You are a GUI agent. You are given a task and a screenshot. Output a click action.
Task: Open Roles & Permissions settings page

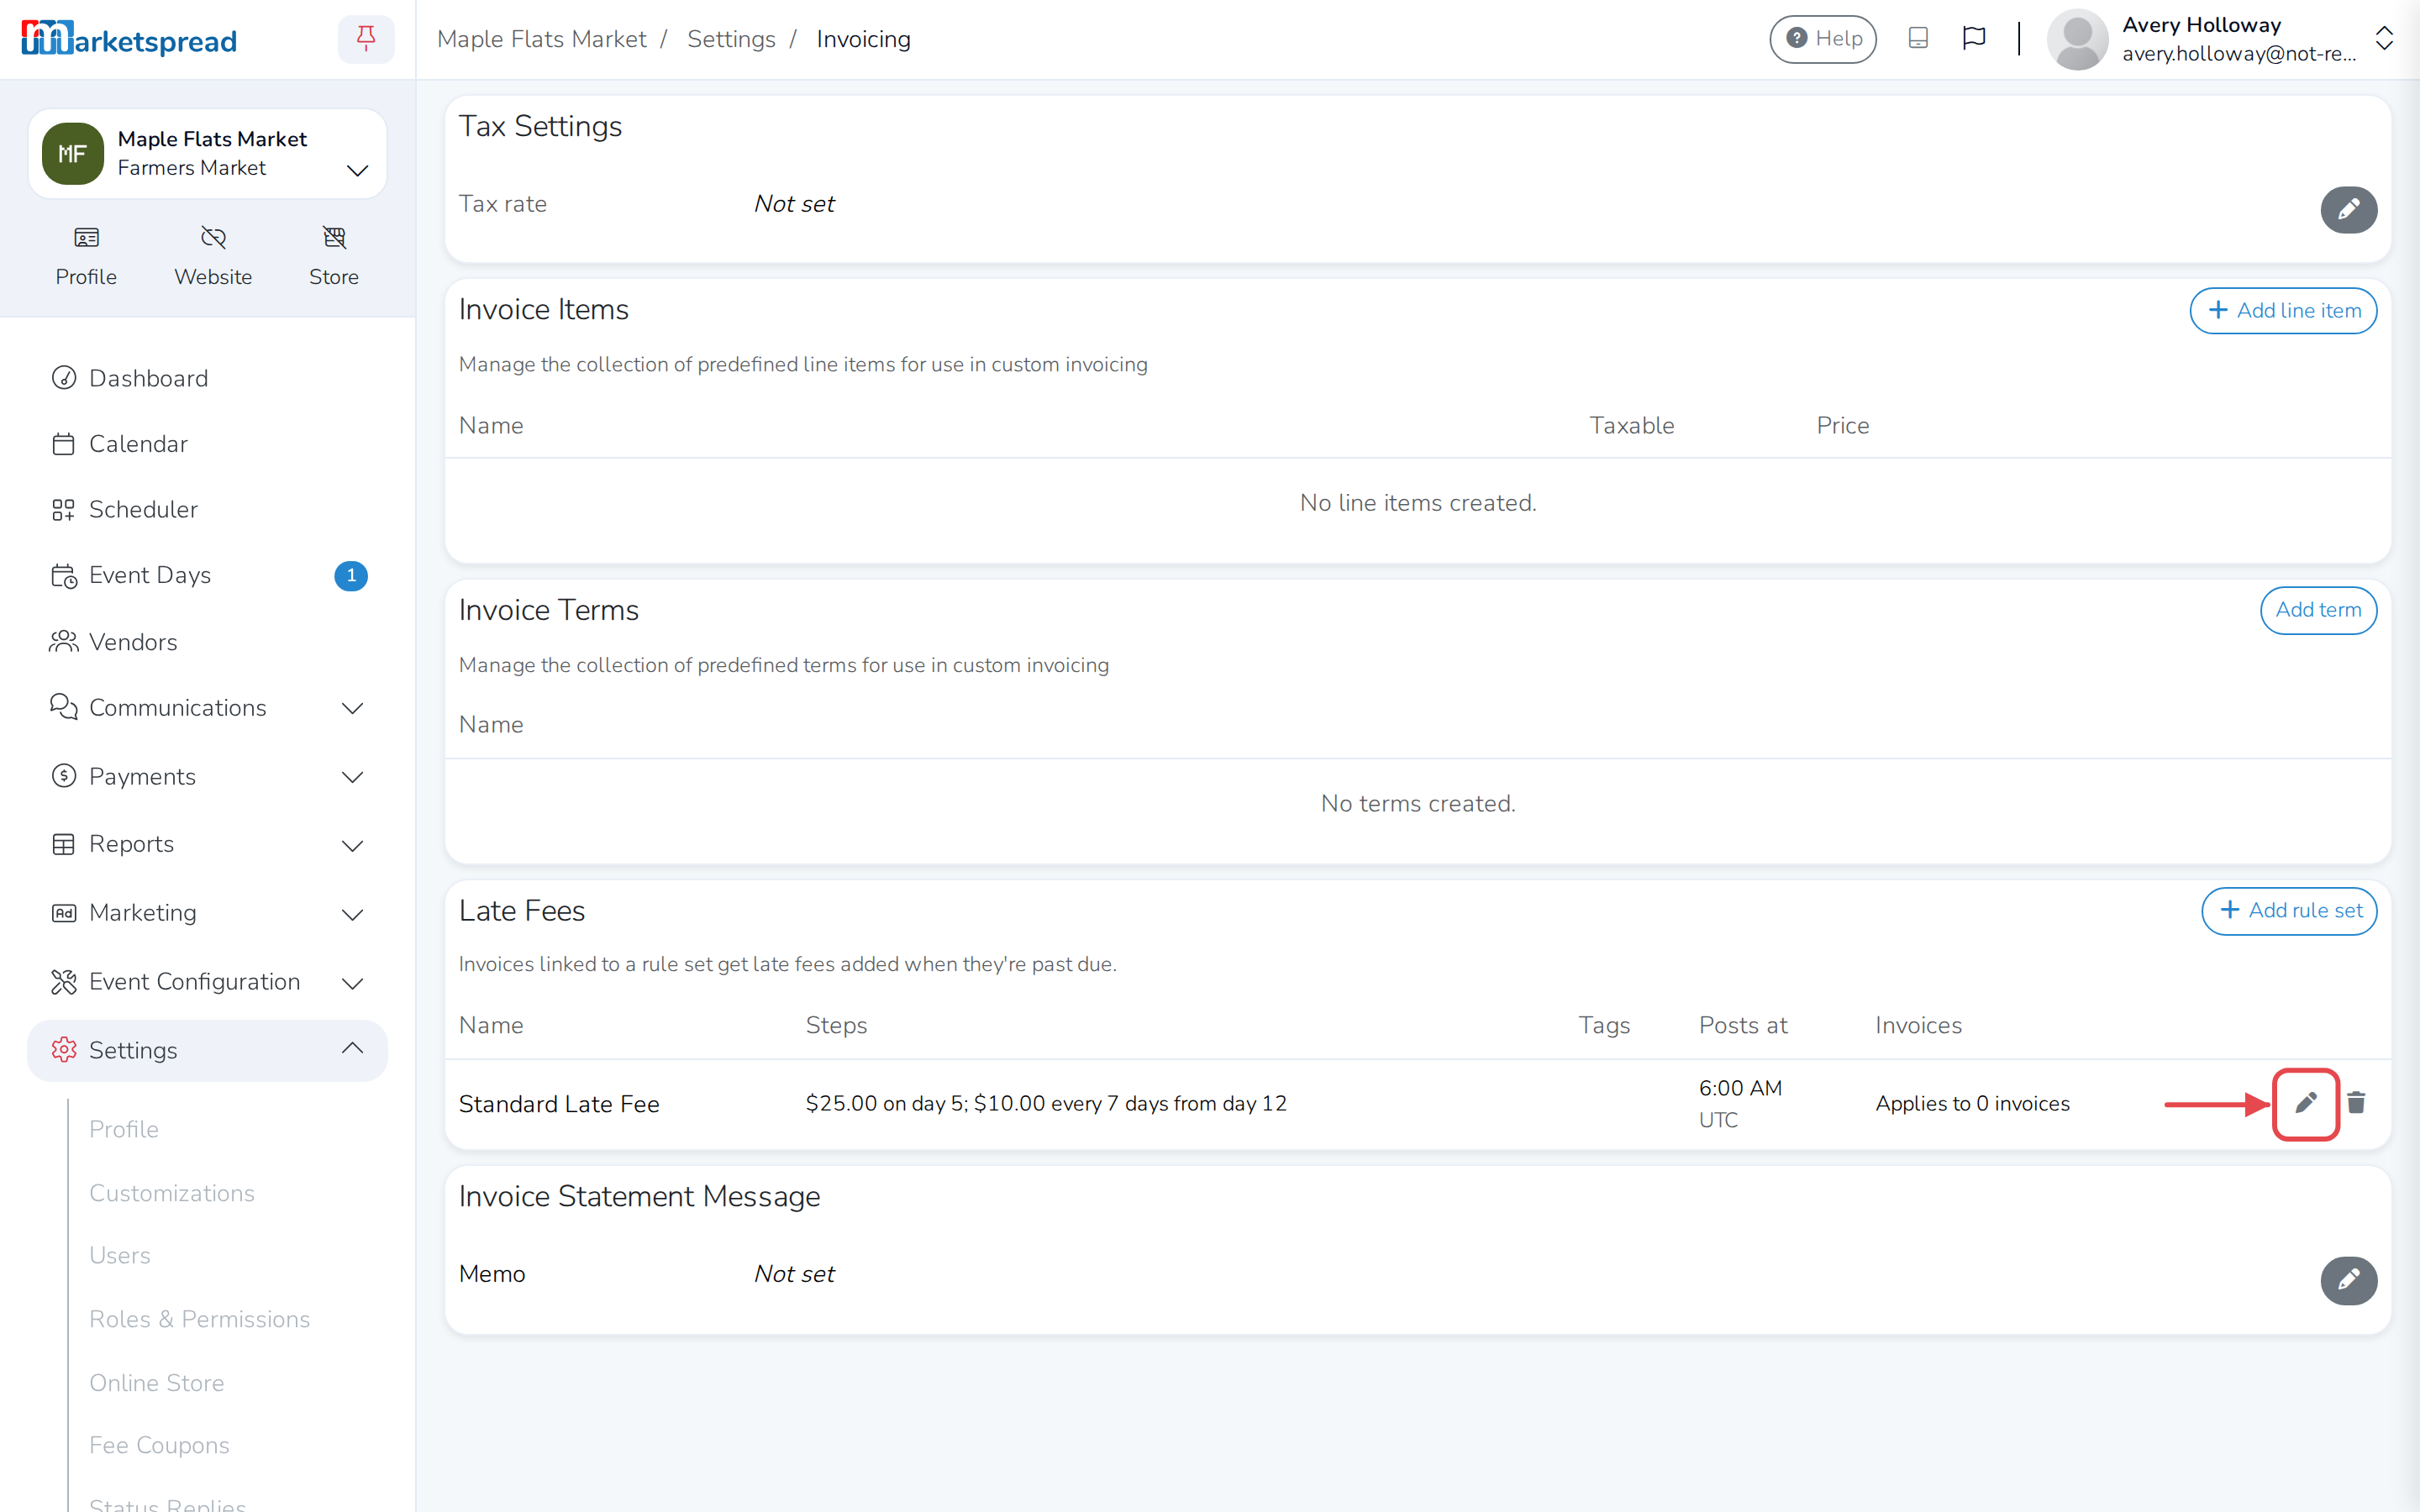click(199, 1319)
